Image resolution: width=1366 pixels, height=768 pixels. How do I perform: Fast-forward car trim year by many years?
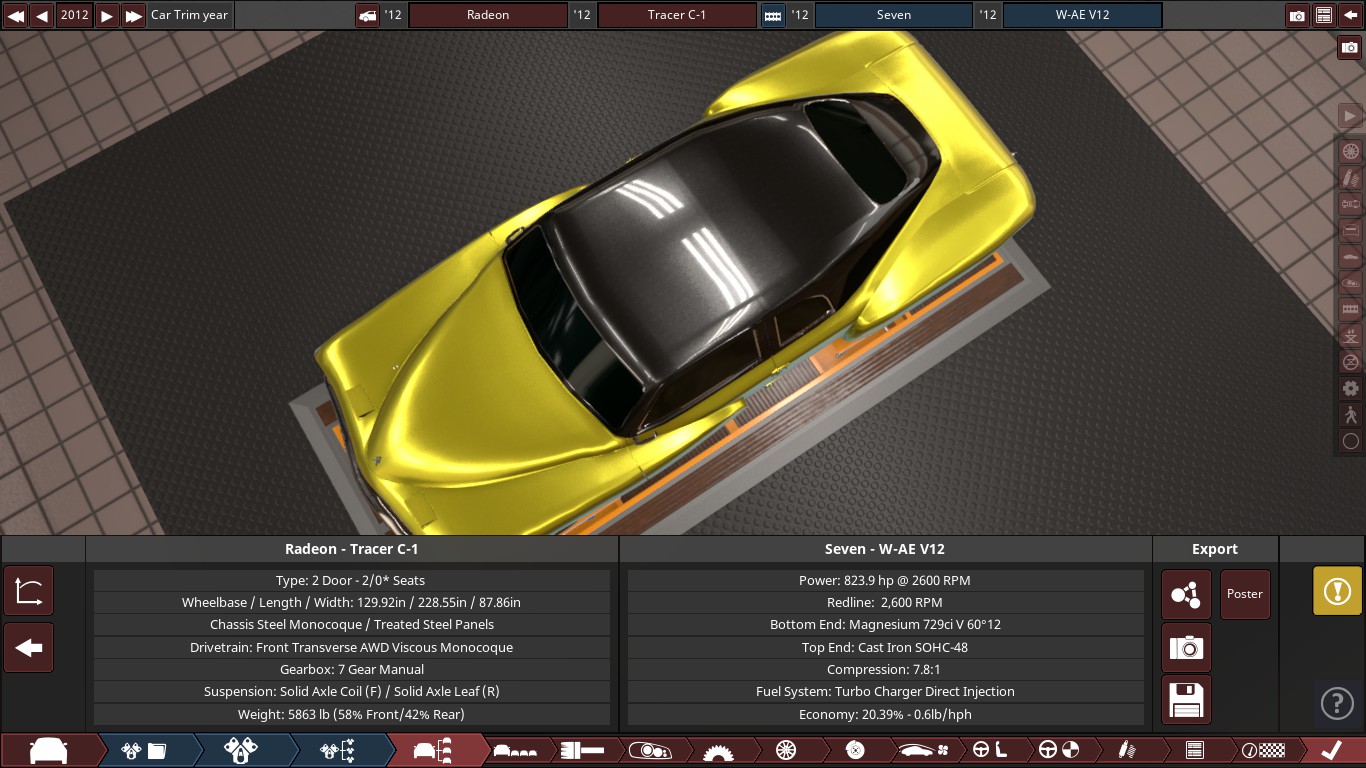tap(133, 15)
